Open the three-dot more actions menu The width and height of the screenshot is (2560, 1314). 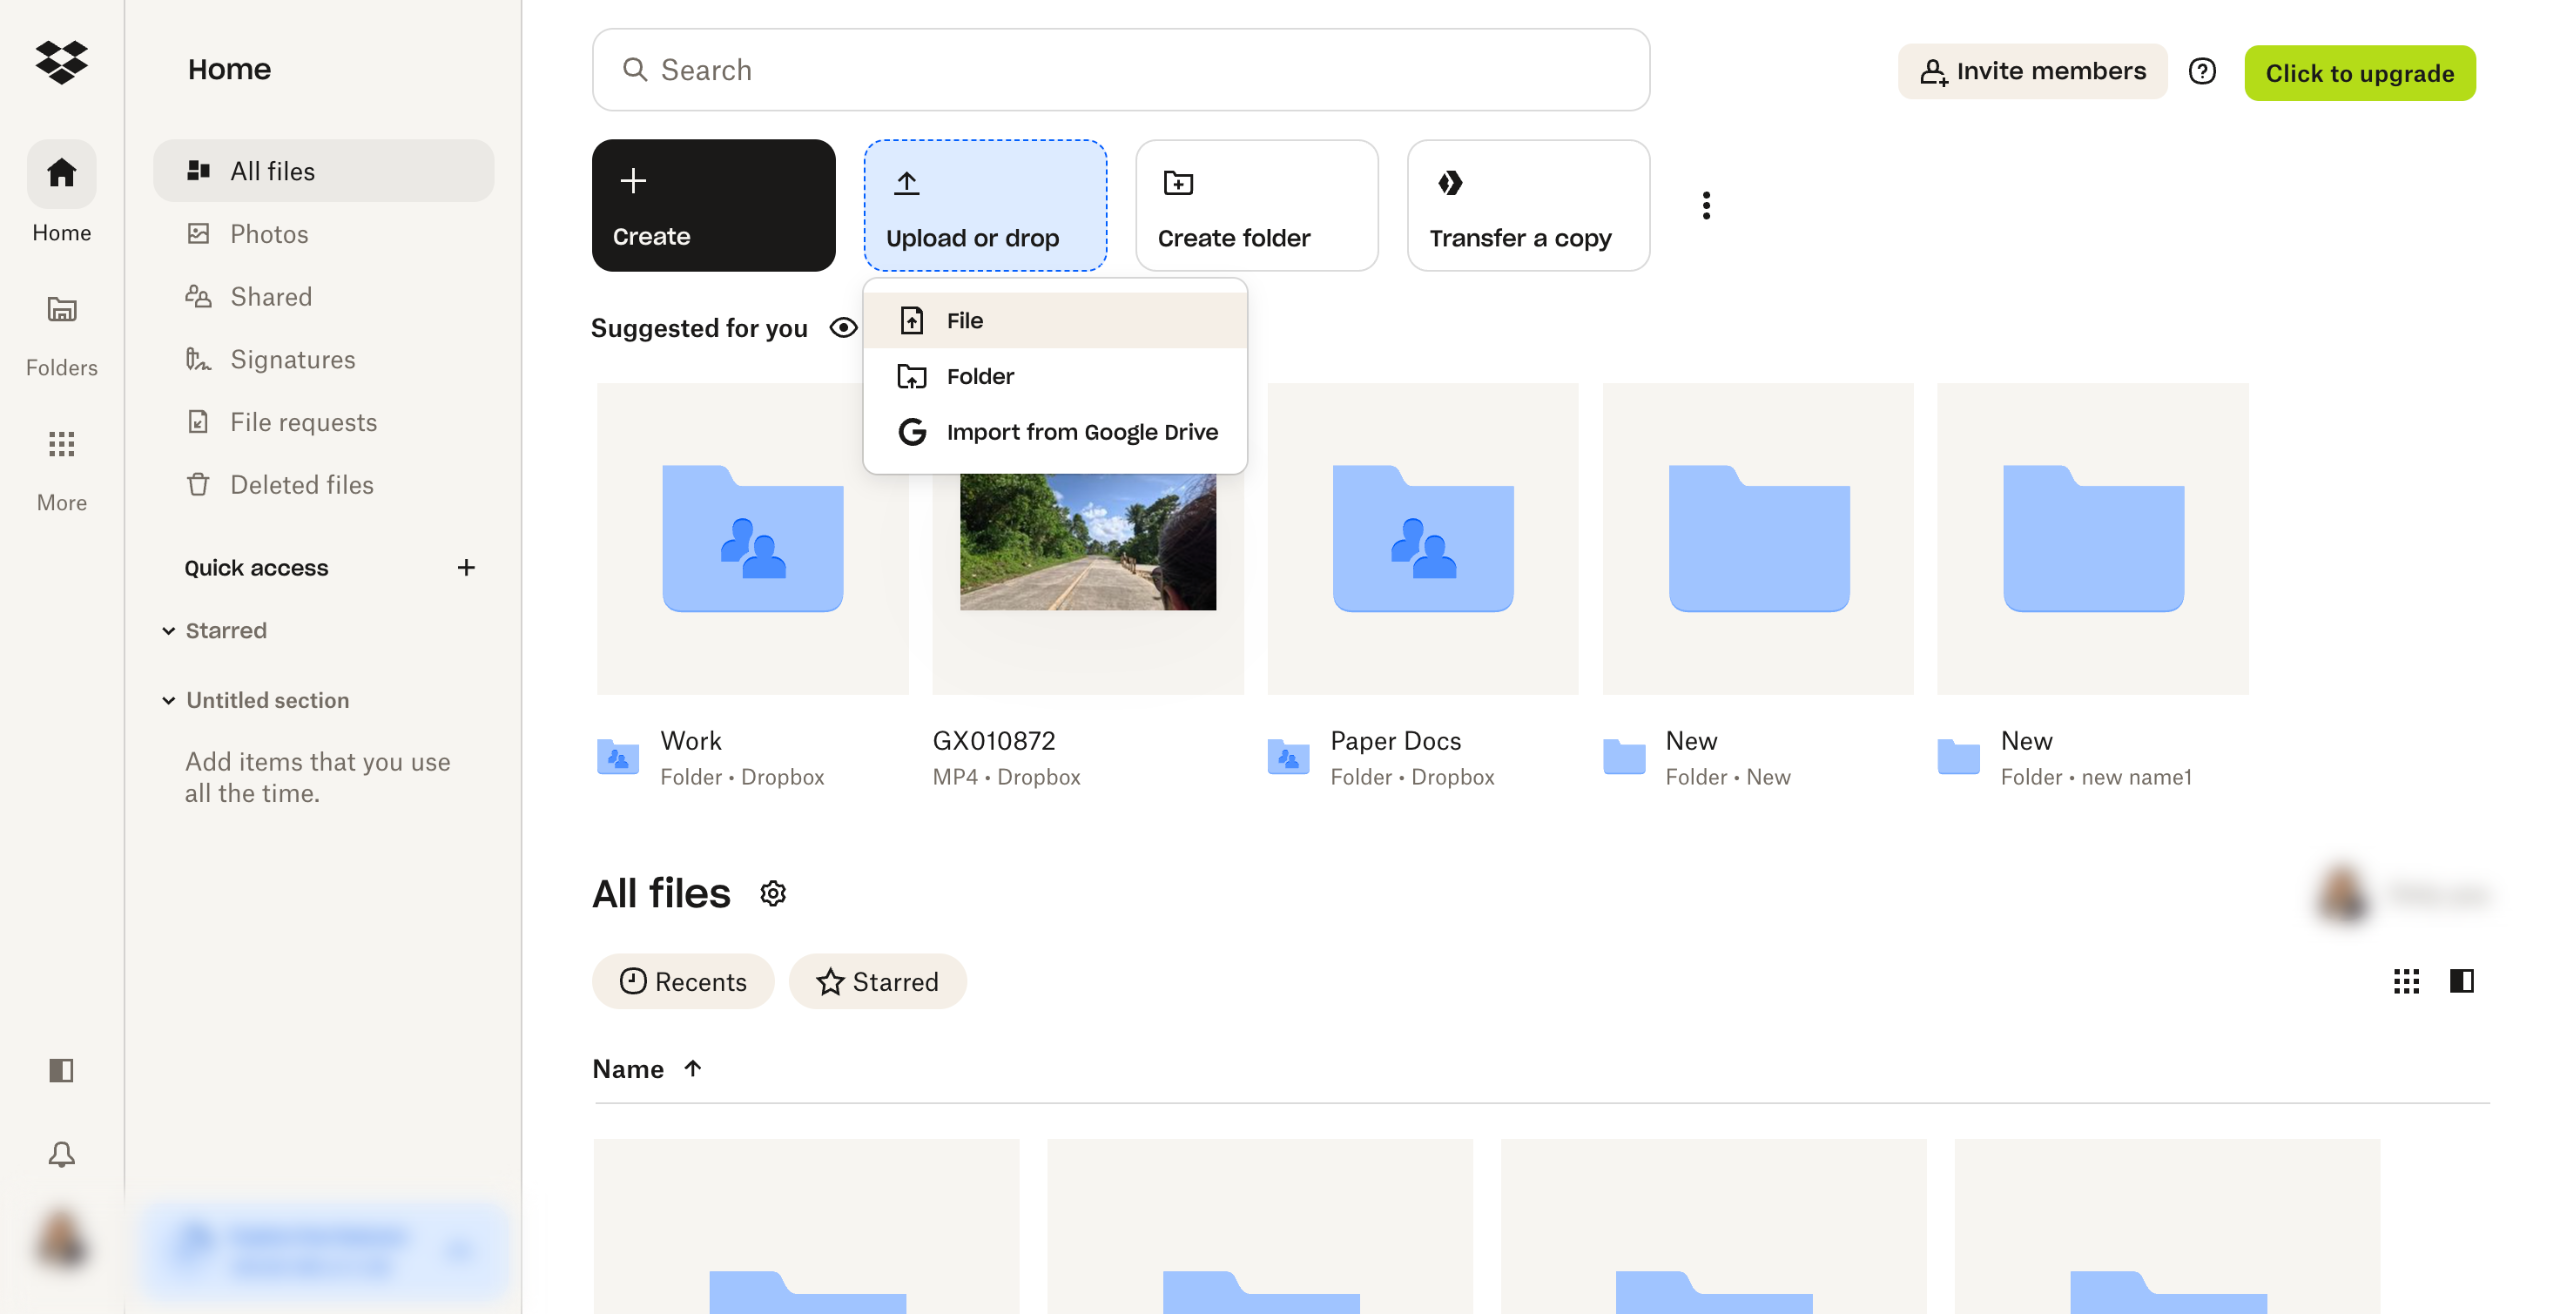pyautogui.click(x=1706, y=205)
